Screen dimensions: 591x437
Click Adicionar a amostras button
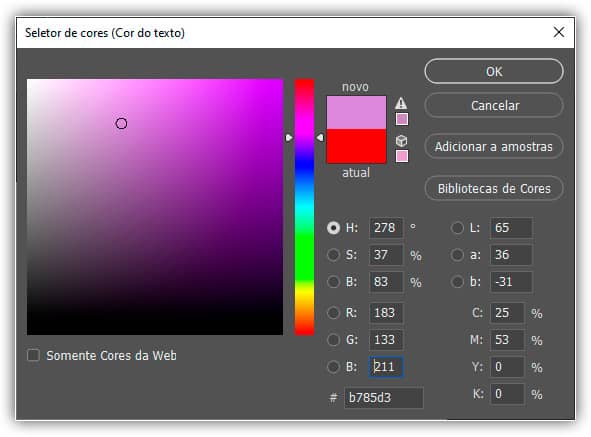(x=494, y=146)
